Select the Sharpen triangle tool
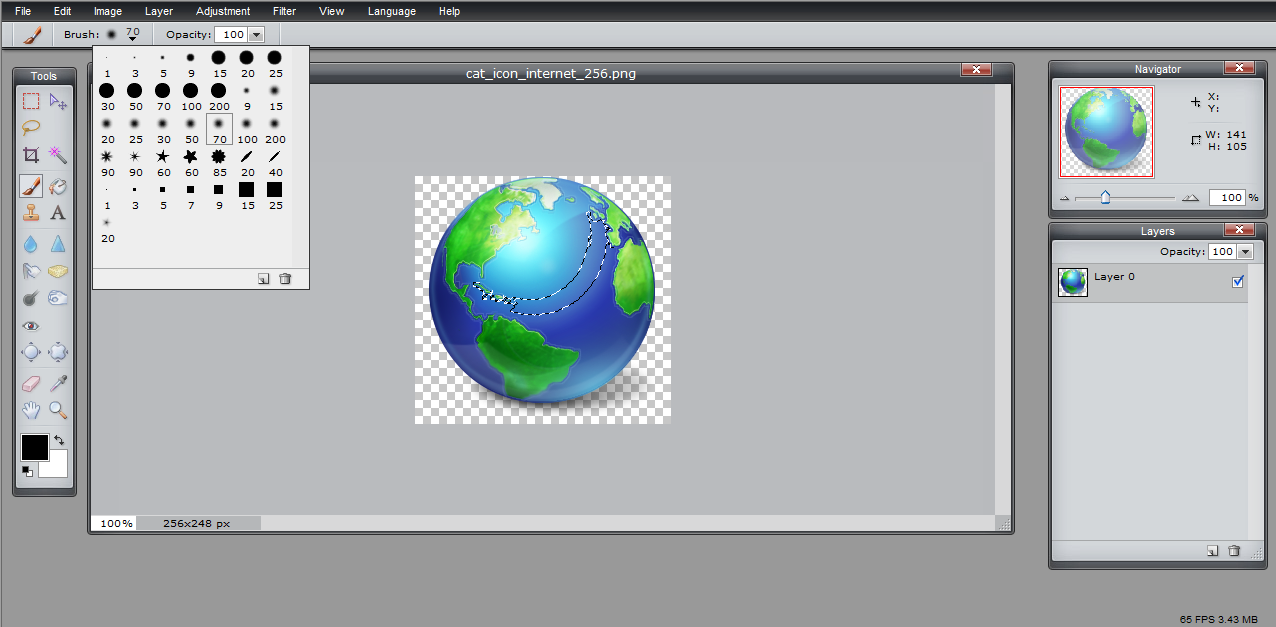Image resolution: width=1276 pixels, height=627 pixels. pyautogui.click(x=58, y=243)
